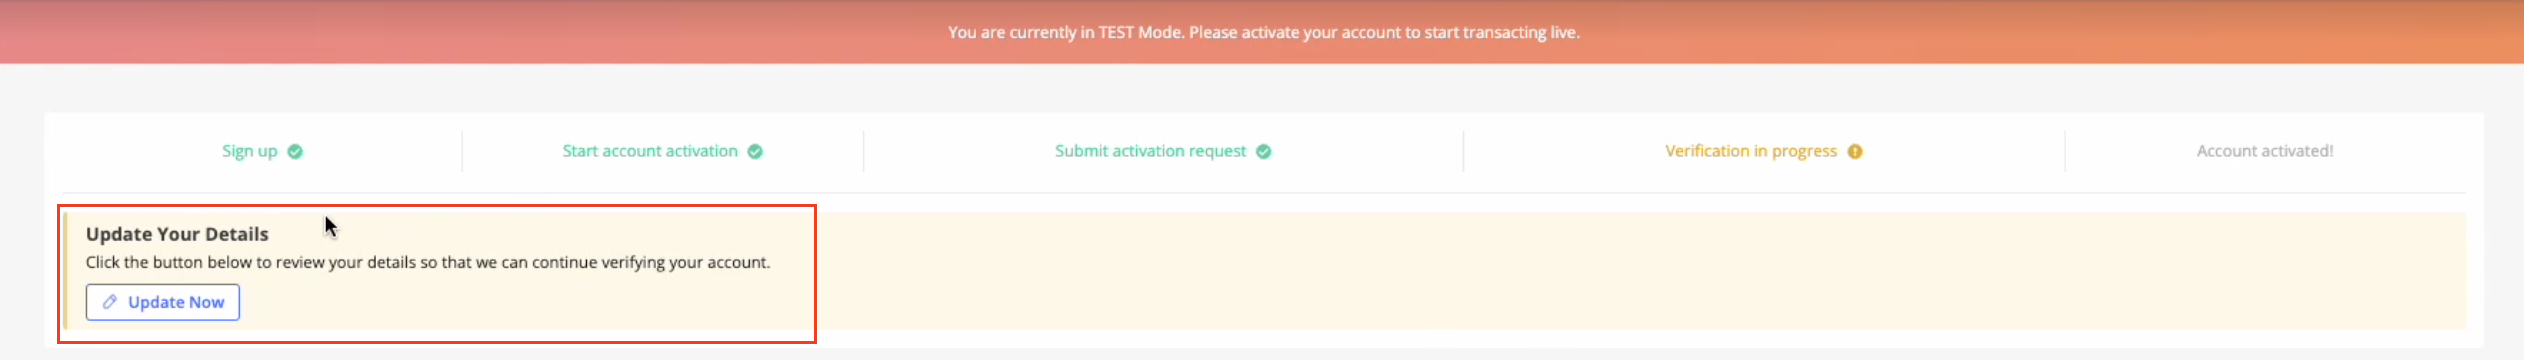Viewport: 2524px width, 360px height.
Task: Click the orange warning icon beside Verification in progress
Action: point(1855,152)
